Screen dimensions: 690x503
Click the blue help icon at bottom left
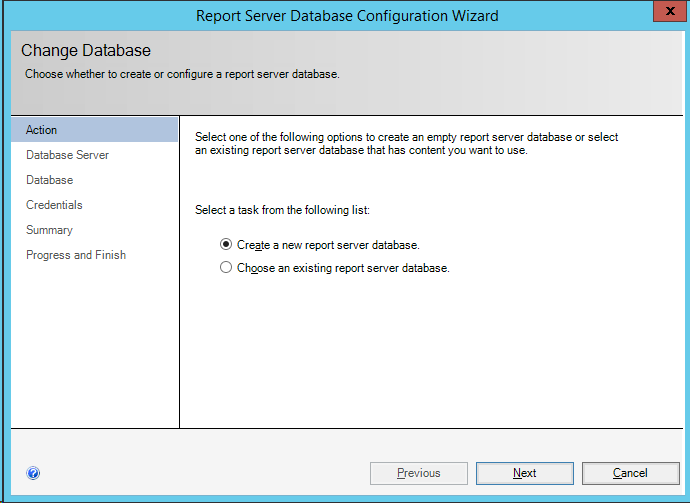coord(33,474)
